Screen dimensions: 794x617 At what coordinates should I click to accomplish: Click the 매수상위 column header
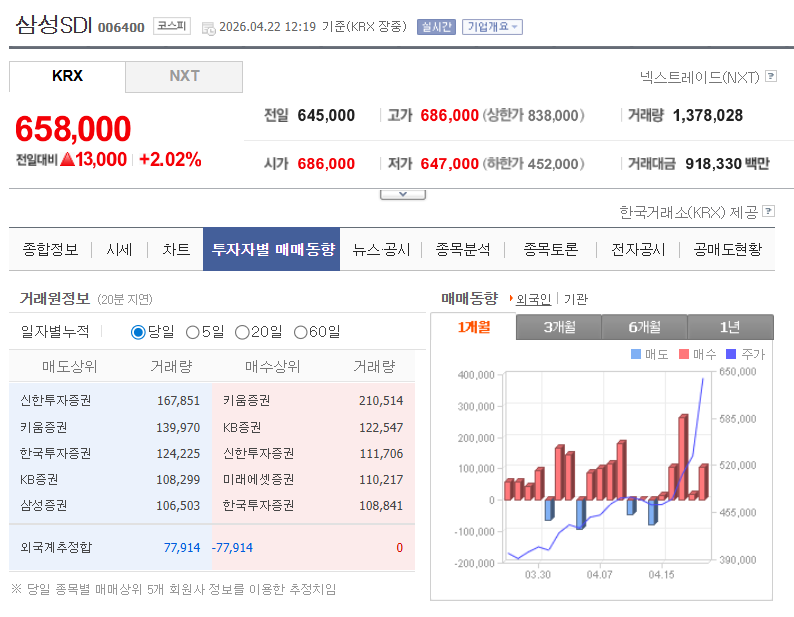(272, 366)
